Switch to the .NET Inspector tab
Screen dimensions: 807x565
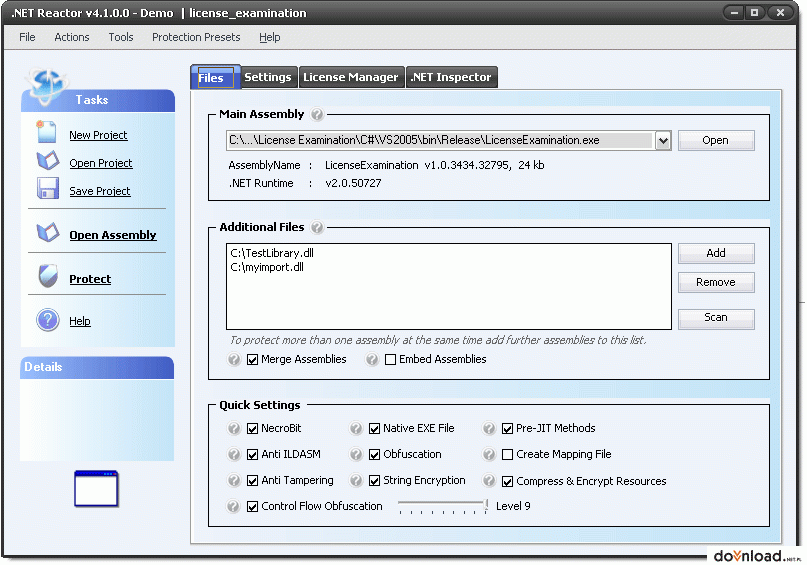click(451, 77)
